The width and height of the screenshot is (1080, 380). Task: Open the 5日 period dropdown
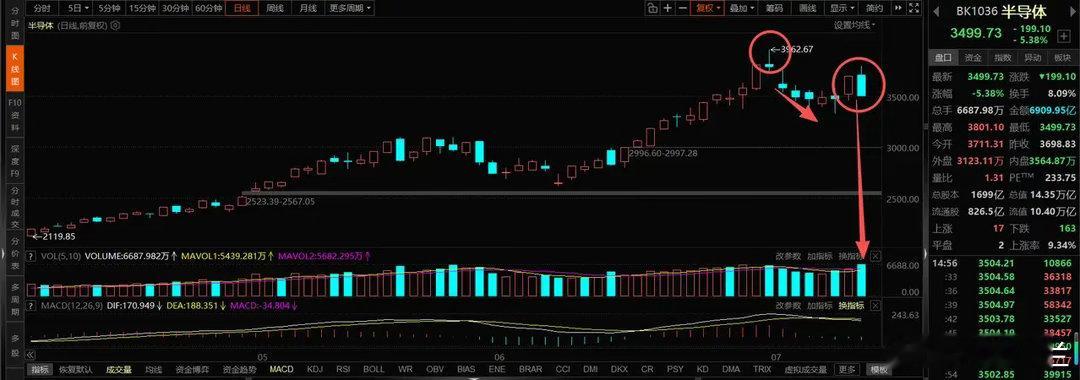[x=78, y=8]
